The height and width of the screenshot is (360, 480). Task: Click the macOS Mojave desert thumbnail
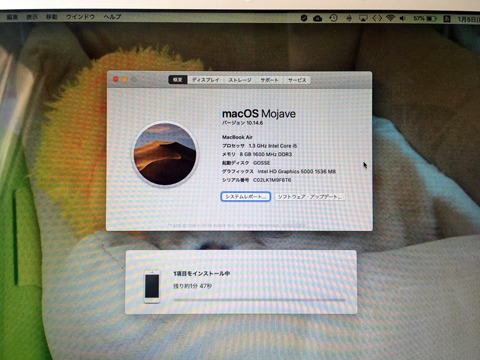pos(165,154)
